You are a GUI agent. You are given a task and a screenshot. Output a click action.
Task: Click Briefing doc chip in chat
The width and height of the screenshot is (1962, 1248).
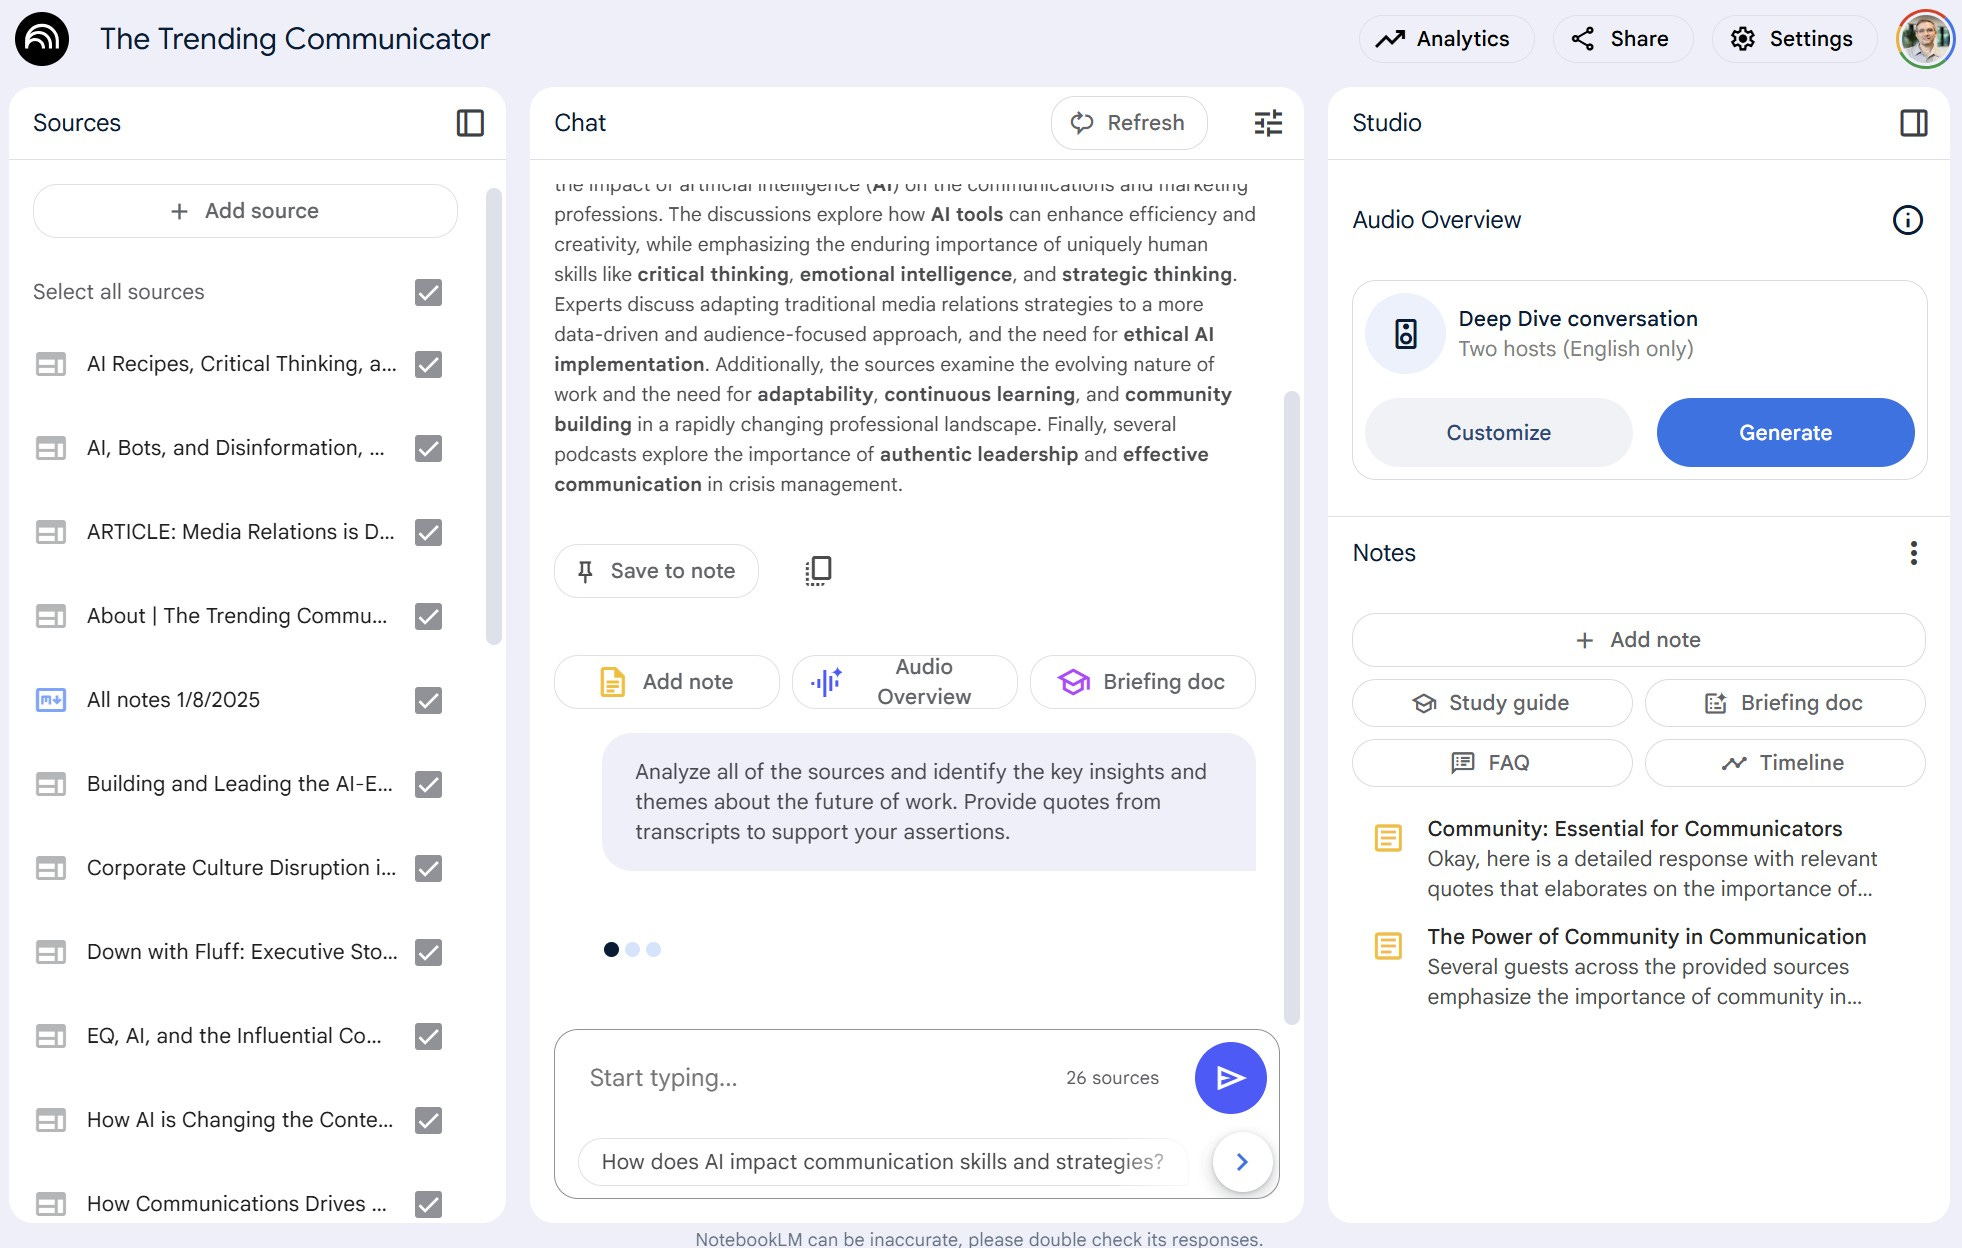[x=1143, y=682]
